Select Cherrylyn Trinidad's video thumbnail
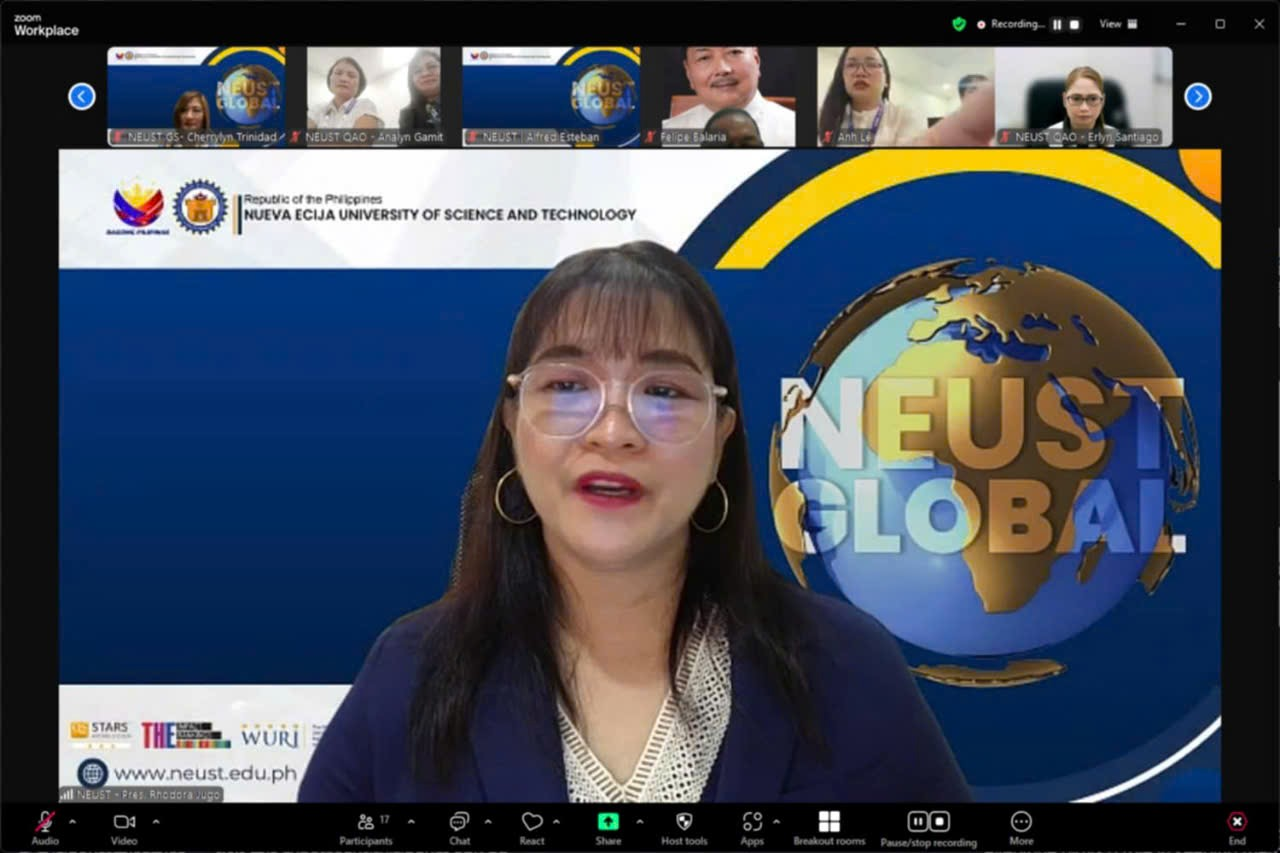The width and height of the screenshot is (1280, 853). [x=196, y=97]
